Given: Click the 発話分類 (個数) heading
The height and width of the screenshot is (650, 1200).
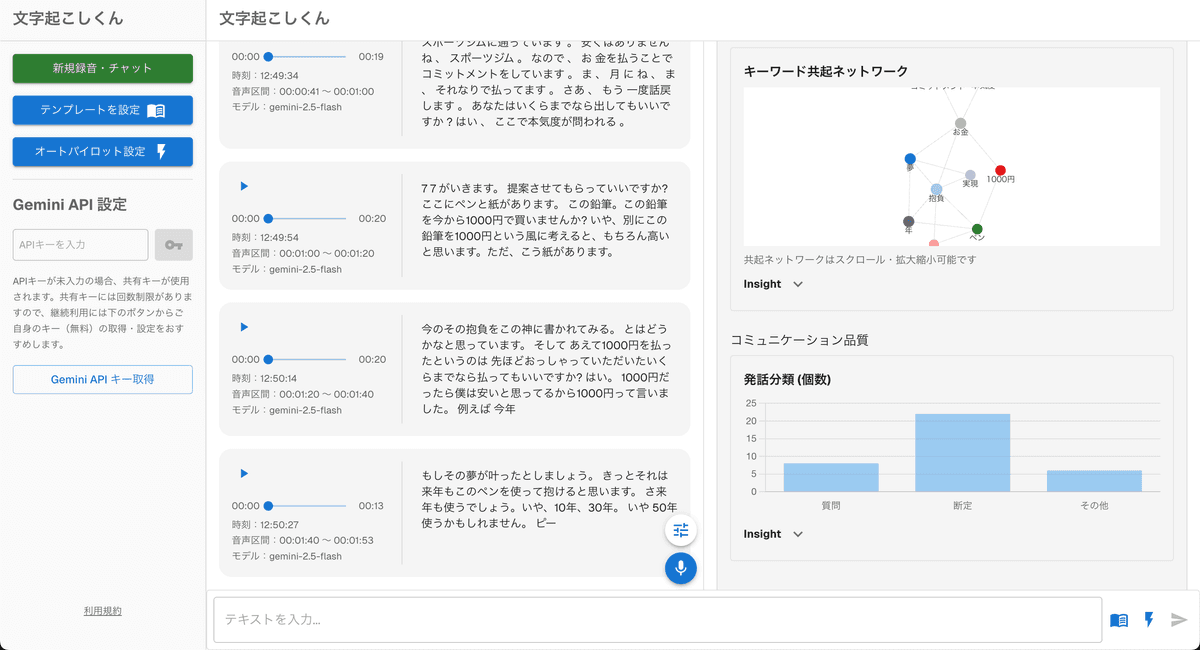Looking at the screenshot, I should point(788,380).
